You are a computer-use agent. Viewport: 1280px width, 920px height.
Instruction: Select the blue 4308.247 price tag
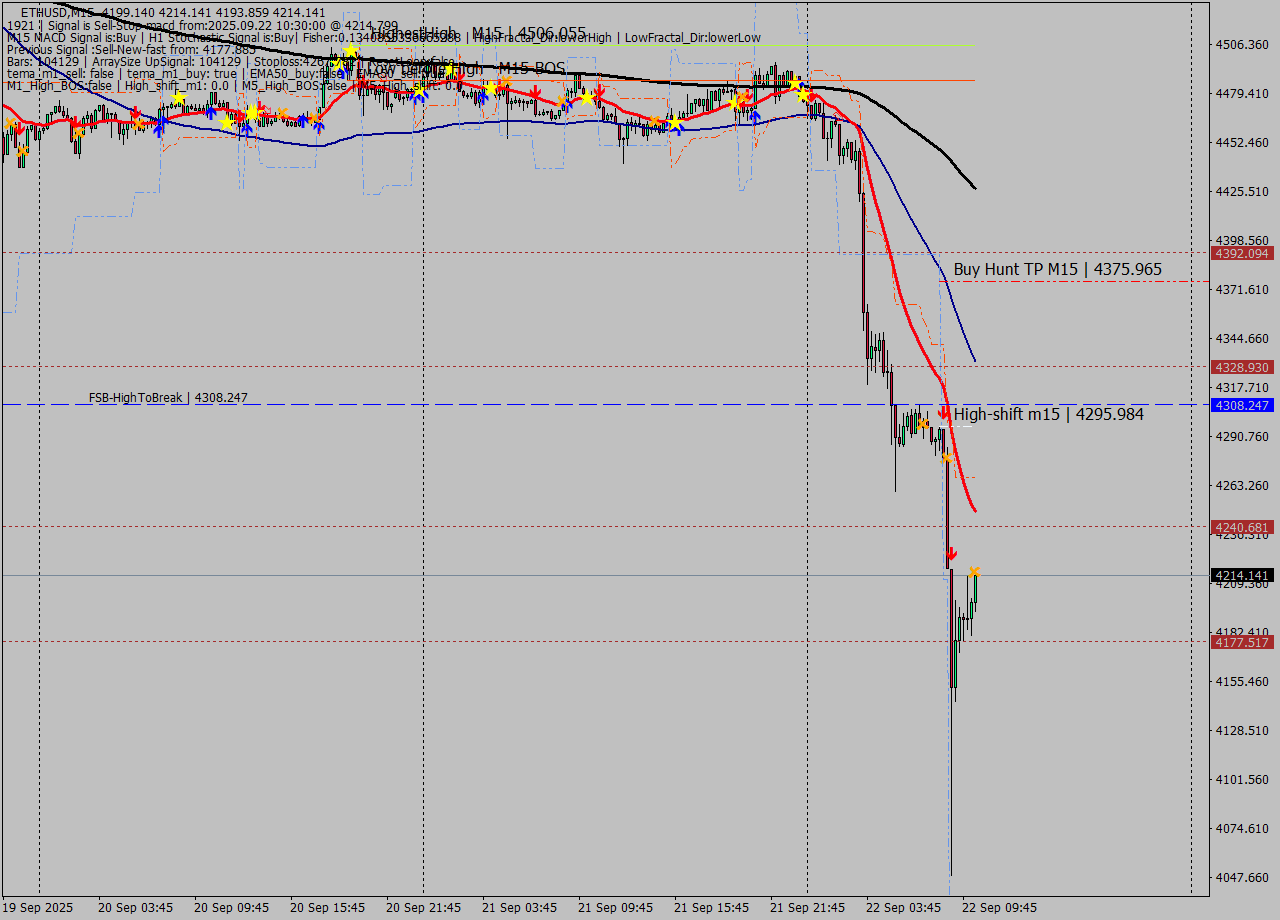click(x=1241, y=405)
